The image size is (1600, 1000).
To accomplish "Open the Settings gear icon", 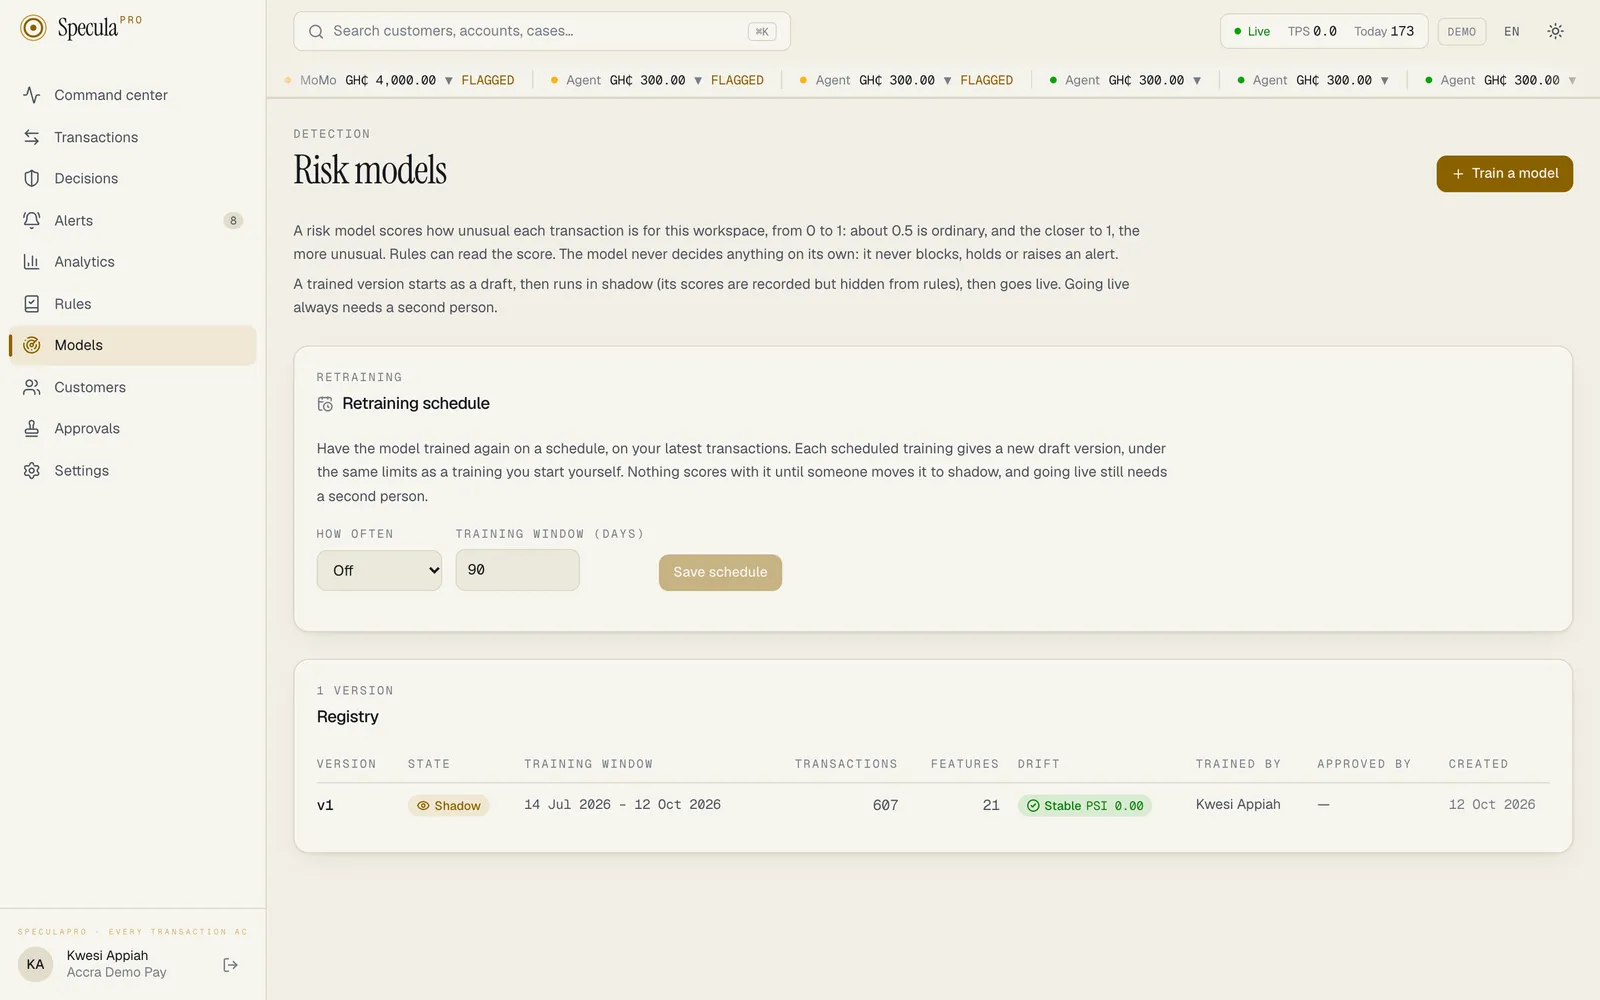I will point(32,470).
